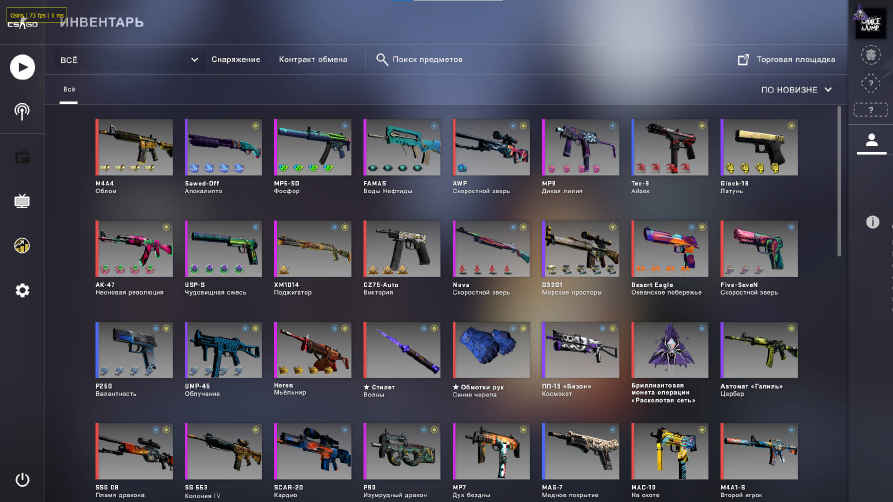Select the MP9 item thumbnail
Viewport: 893px width, 502px height.
pyautogui.click(x=580, y=147)
